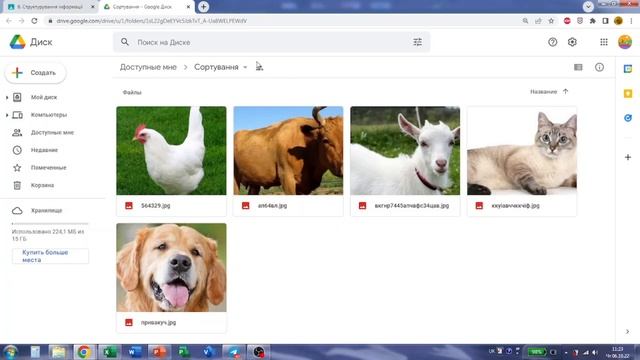The width and height of the screenshot is (640, 360).
Task: Bookmark this page star icon
Action: [x=551, y=21]
